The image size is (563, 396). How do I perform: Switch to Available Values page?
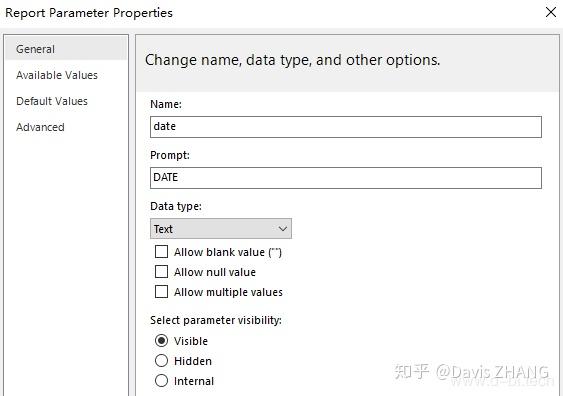pos(57,75)
